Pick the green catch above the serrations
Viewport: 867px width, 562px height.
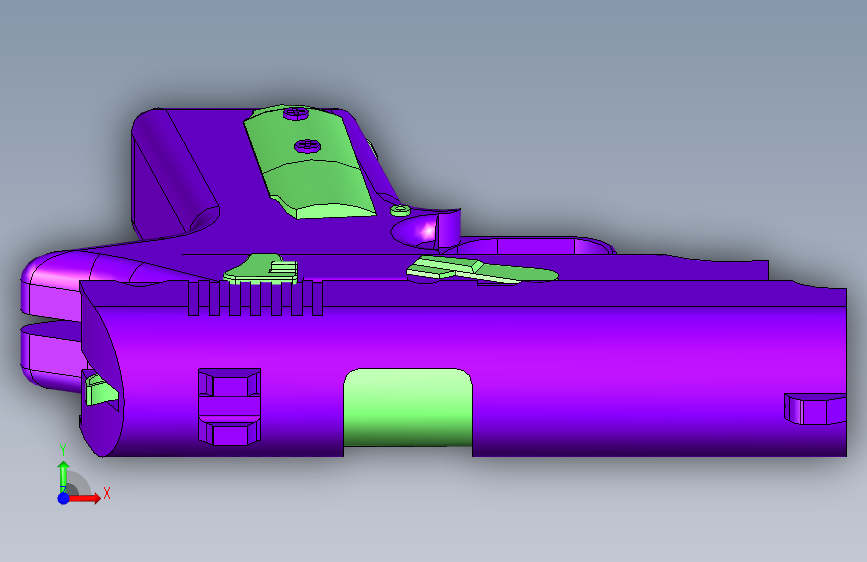(261, 269)
